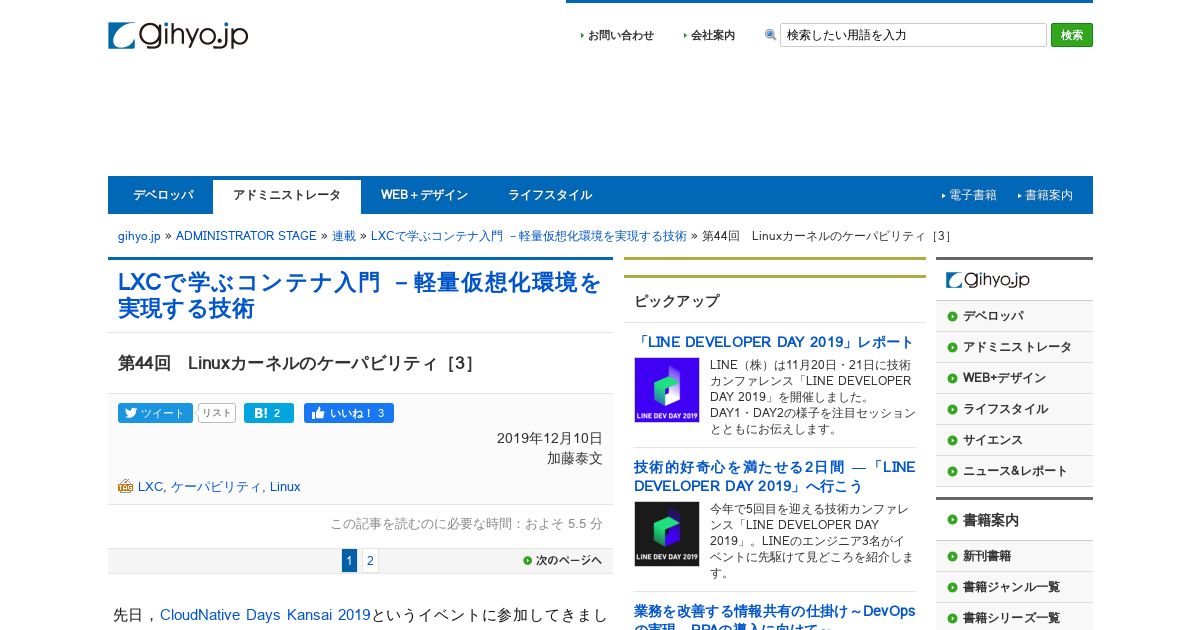1200x630 pixels.
Task: Open CloudNative Days Kansai 2019 link
Action: pyautogui.click(x=265, y=615)
